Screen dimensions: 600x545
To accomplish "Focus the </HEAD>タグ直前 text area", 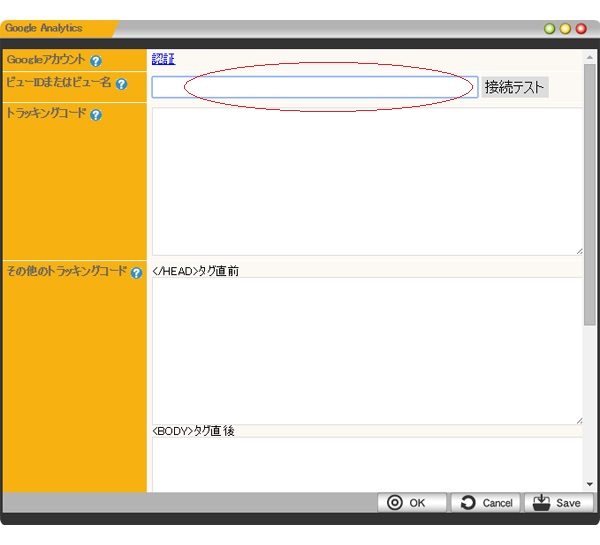I will click(x=367, y=351).
